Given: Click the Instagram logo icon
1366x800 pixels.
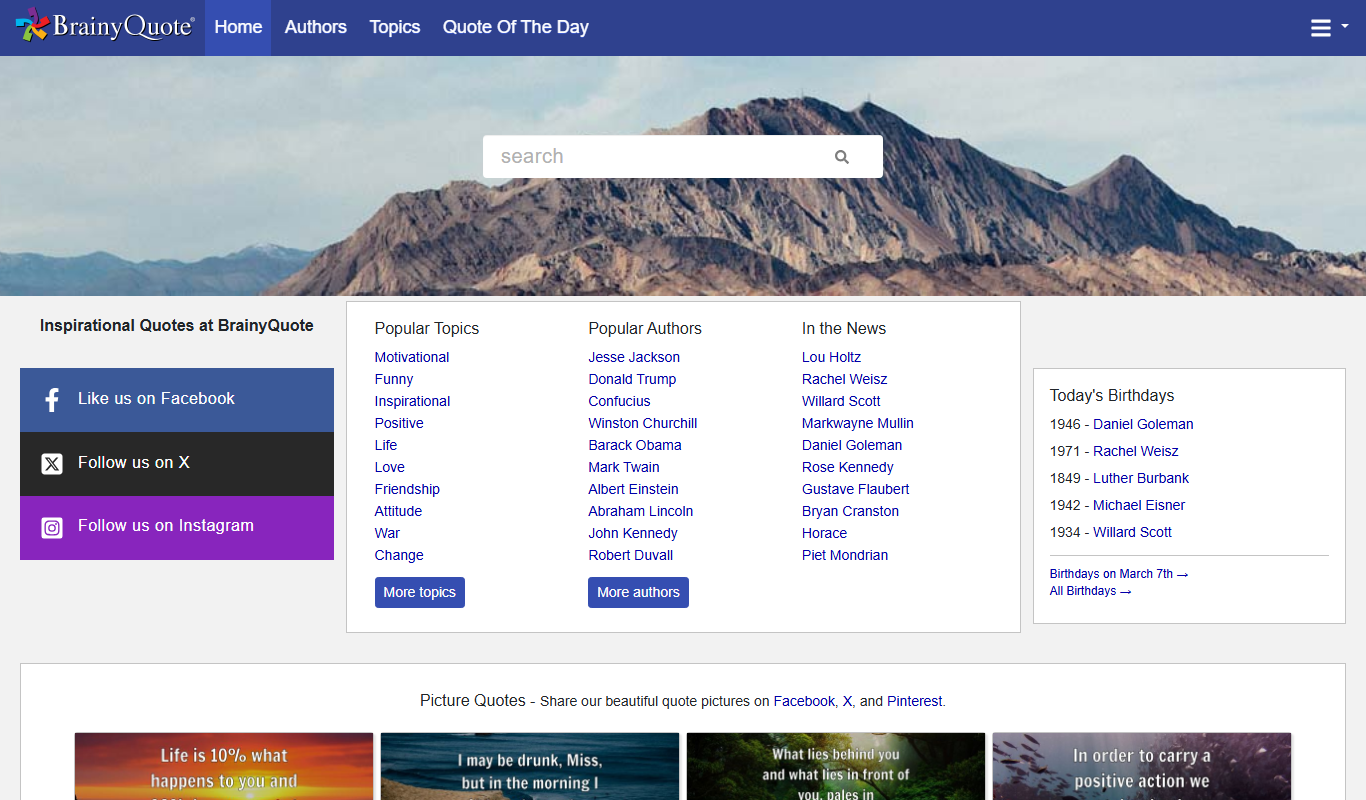Looking at the screenshot, I should click(52, 527).
